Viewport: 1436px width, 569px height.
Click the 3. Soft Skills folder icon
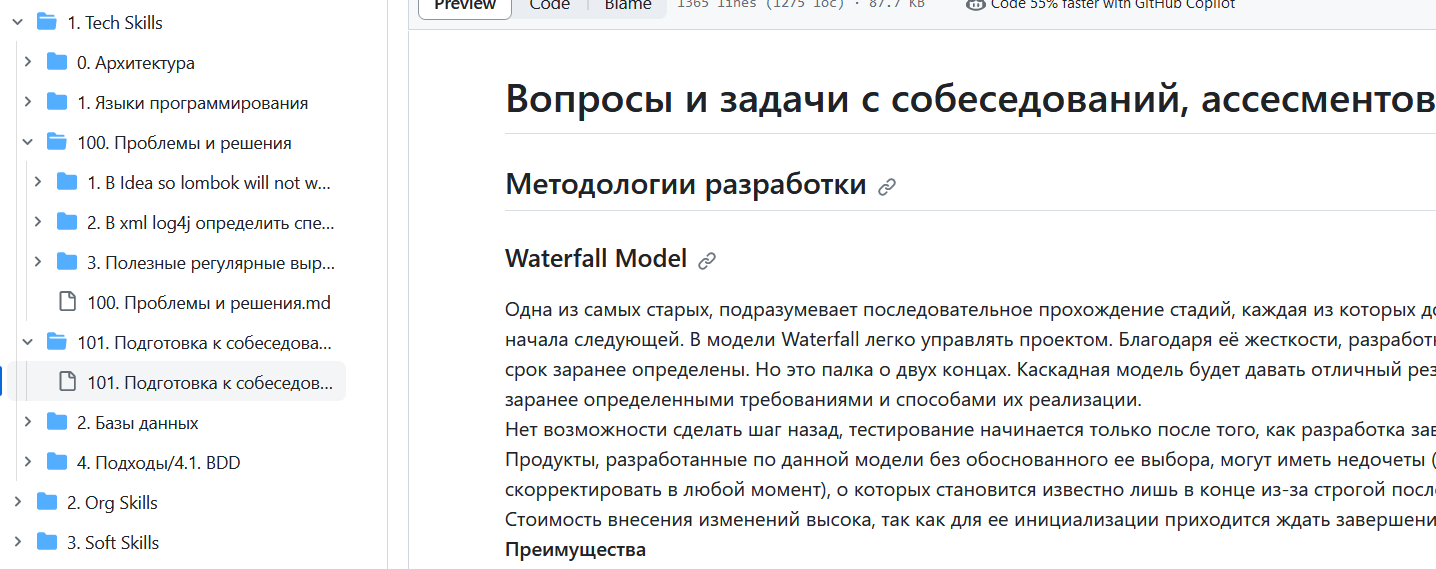[x=47, y=542]
